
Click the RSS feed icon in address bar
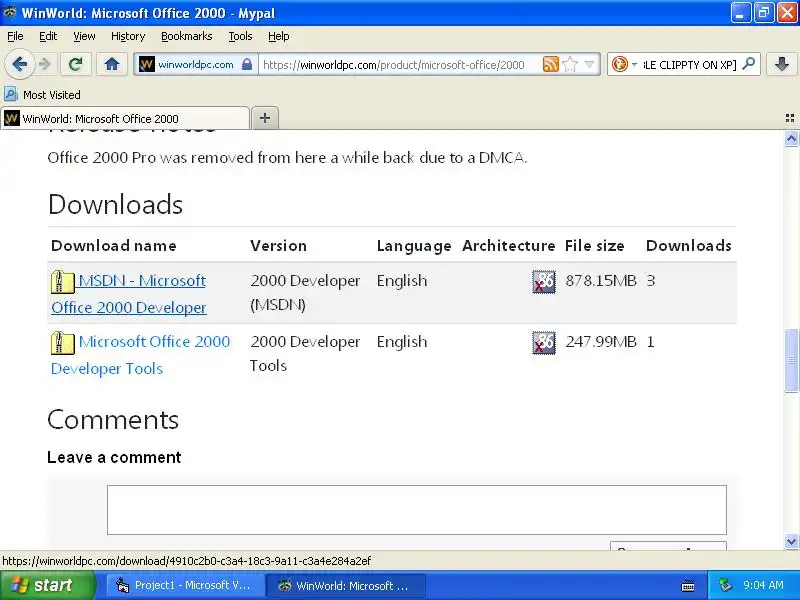click(x=551, y=64)
